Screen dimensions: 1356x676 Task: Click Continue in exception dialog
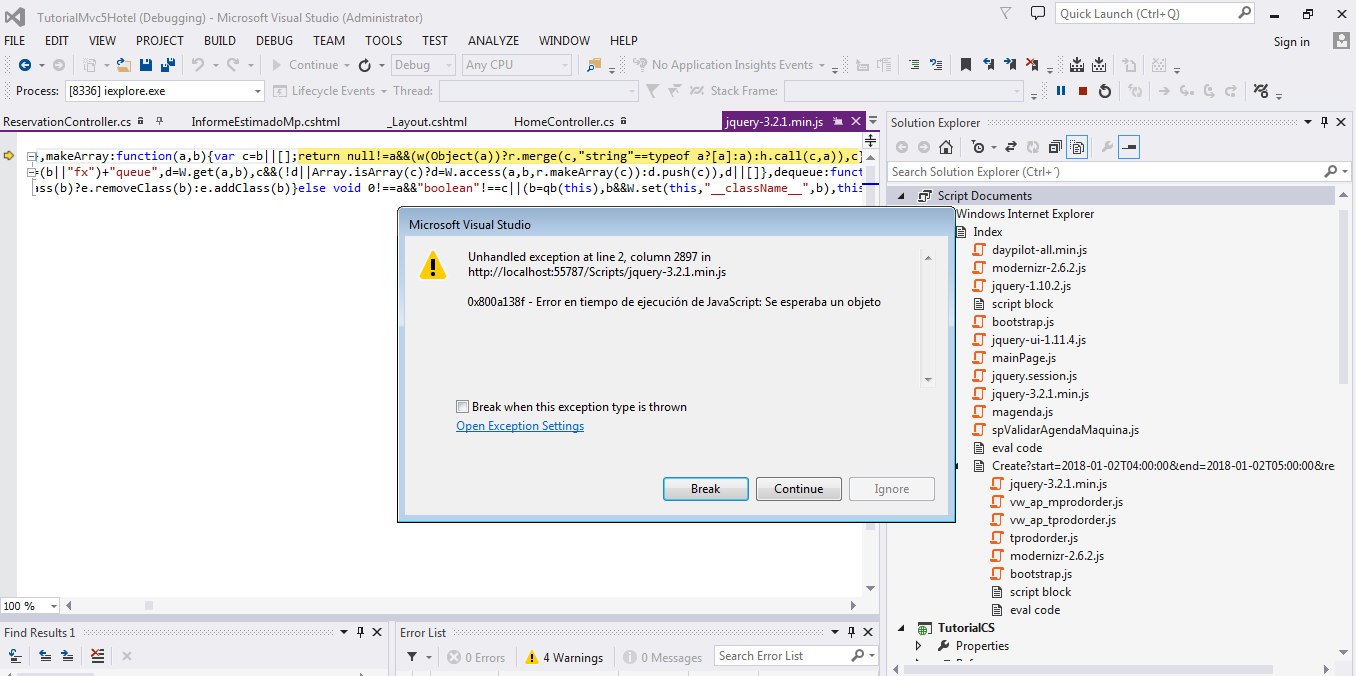[798, 489]
